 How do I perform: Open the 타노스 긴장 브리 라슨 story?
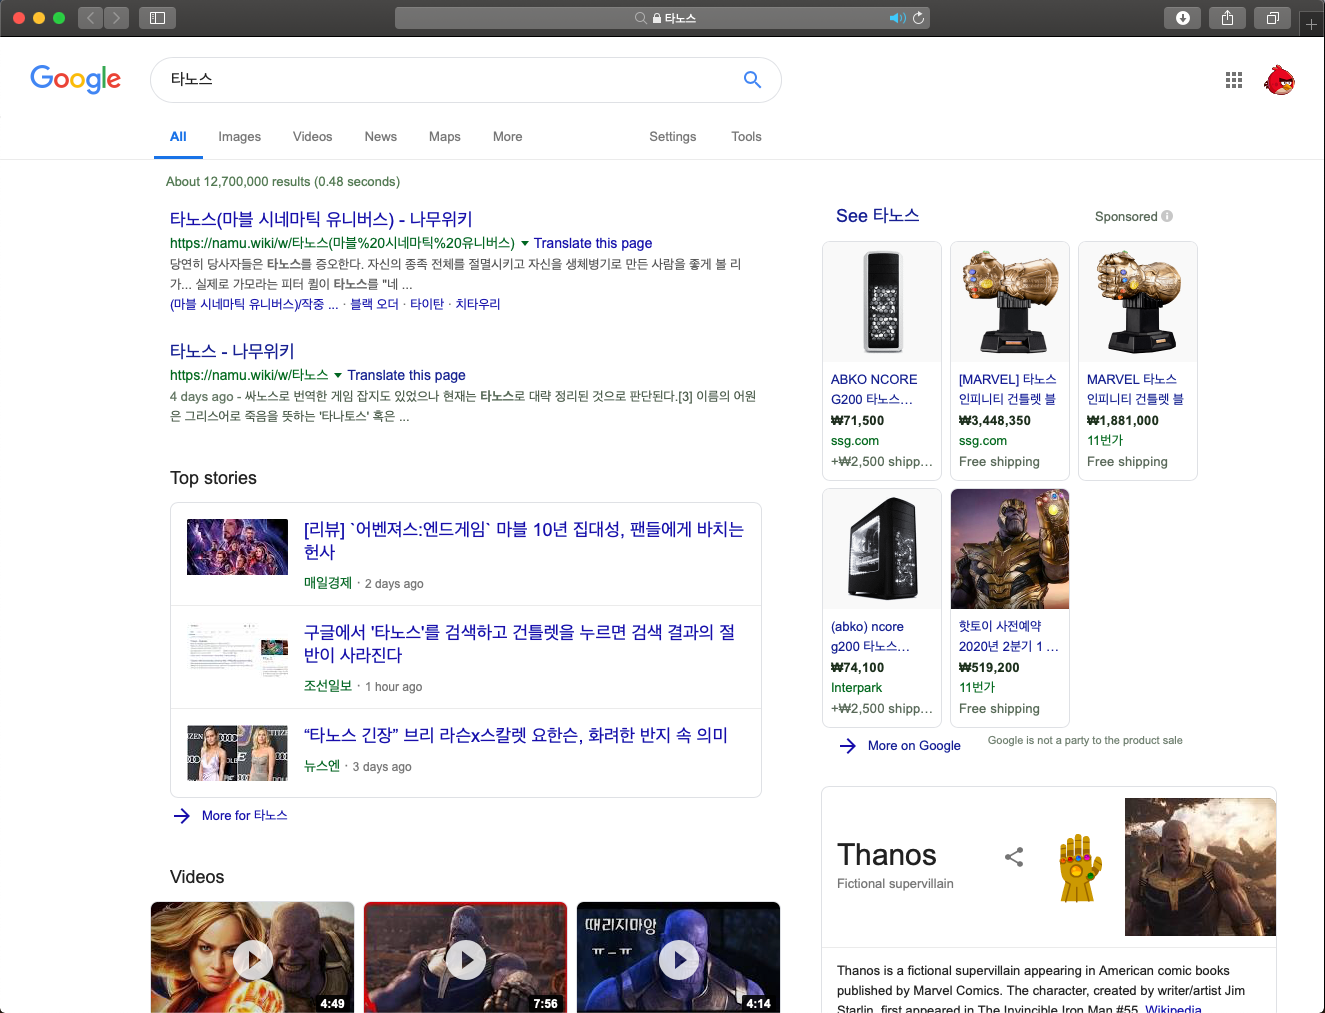coord(516,735)
